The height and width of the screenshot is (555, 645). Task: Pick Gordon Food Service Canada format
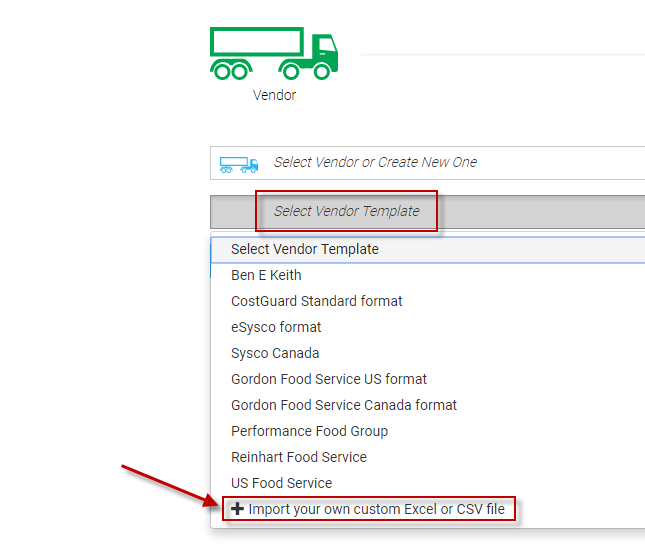(x=344, y=405)
